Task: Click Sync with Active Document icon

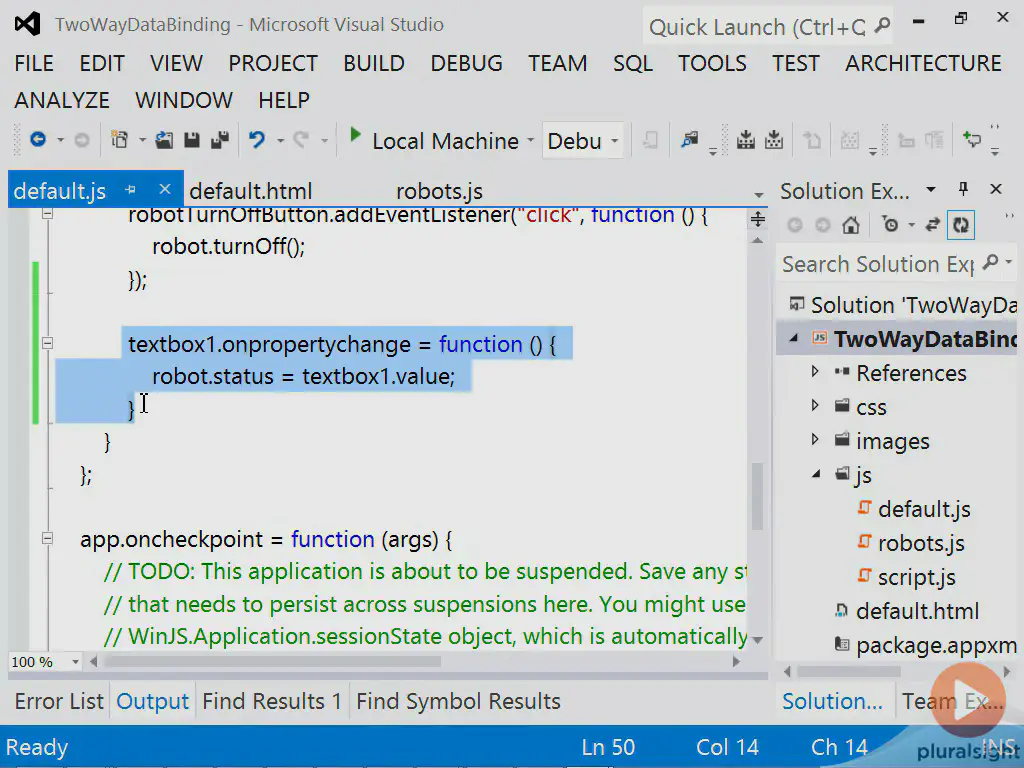Action: 933,225
